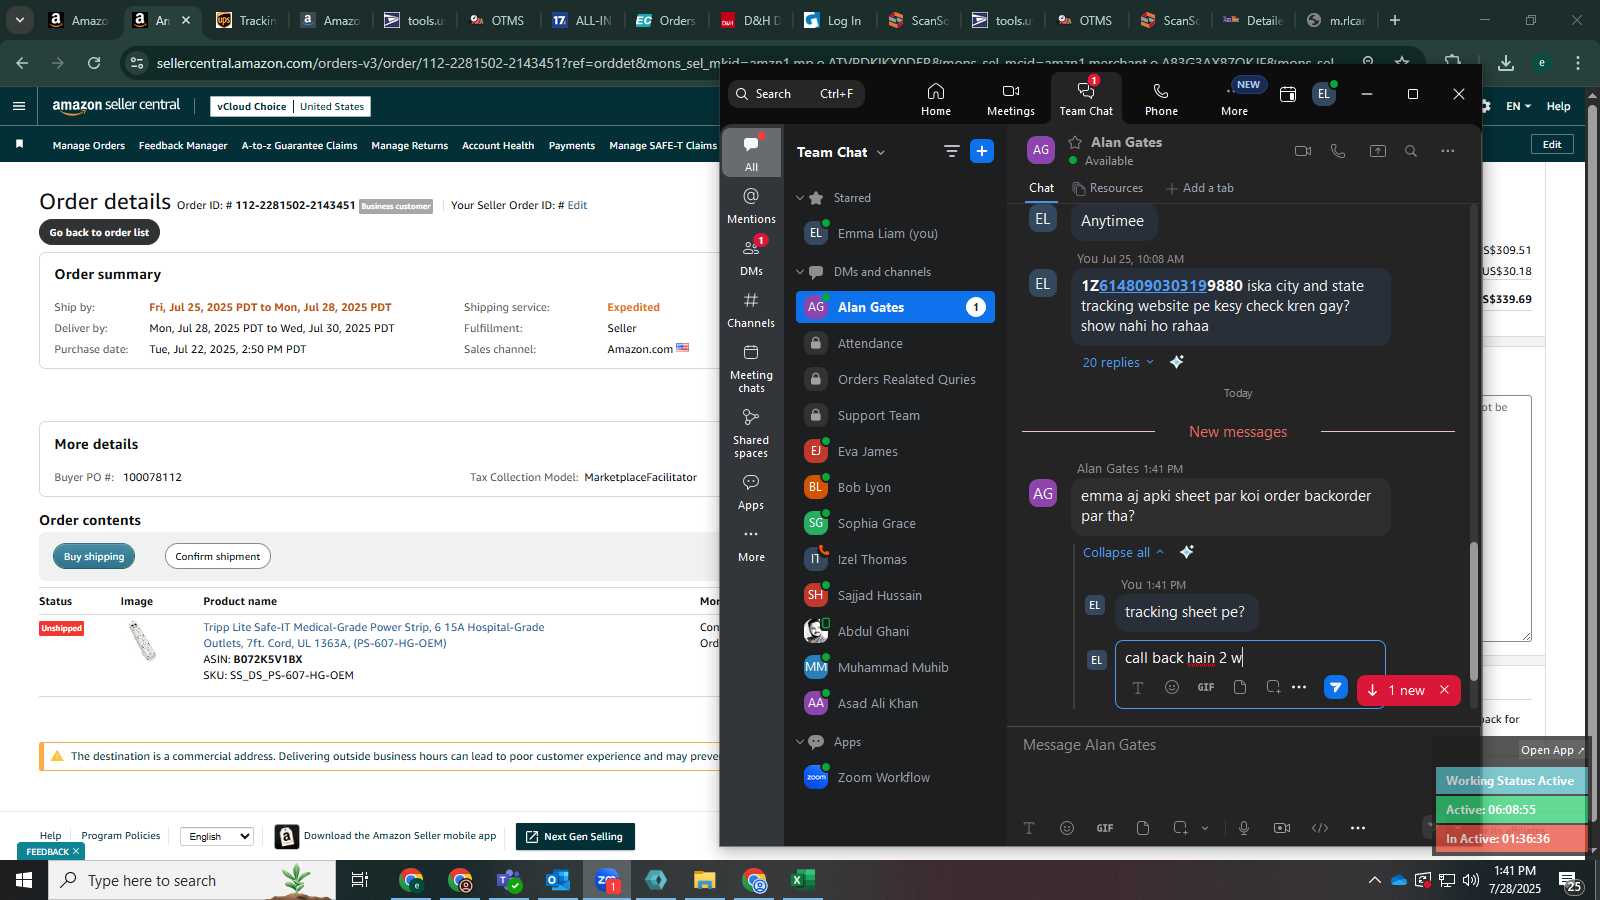The image size is (1600, 900).
Task: Click Confirm shipment button
Action: click(x=218, y=556)
